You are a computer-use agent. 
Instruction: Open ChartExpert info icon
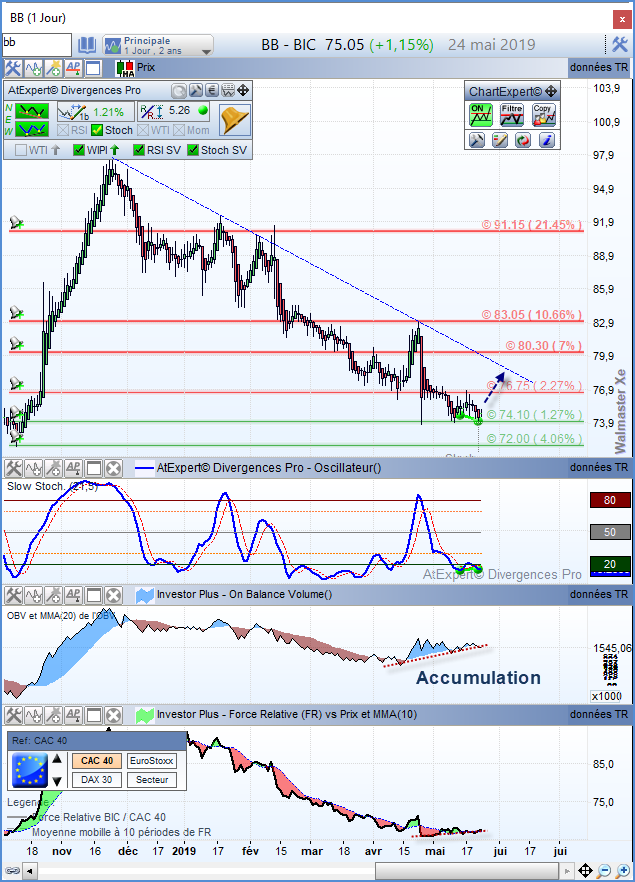547,140
